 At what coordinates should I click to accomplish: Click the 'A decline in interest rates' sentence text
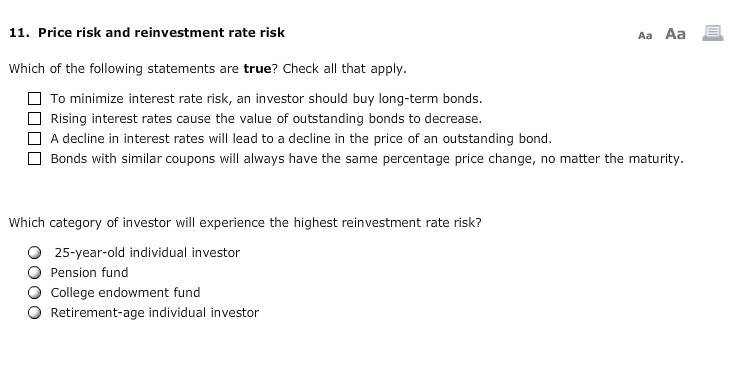(x=301, y=138)
